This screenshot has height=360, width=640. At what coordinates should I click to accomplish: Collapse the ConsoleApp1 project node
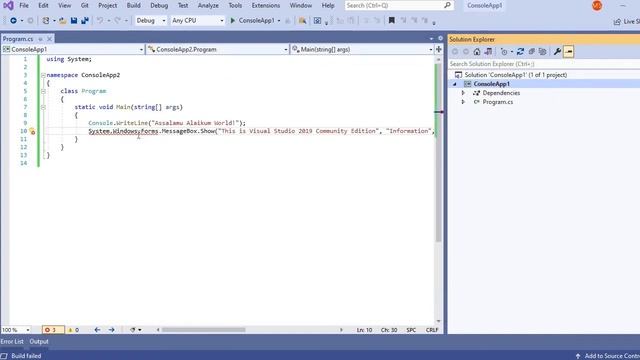(455, 84)
